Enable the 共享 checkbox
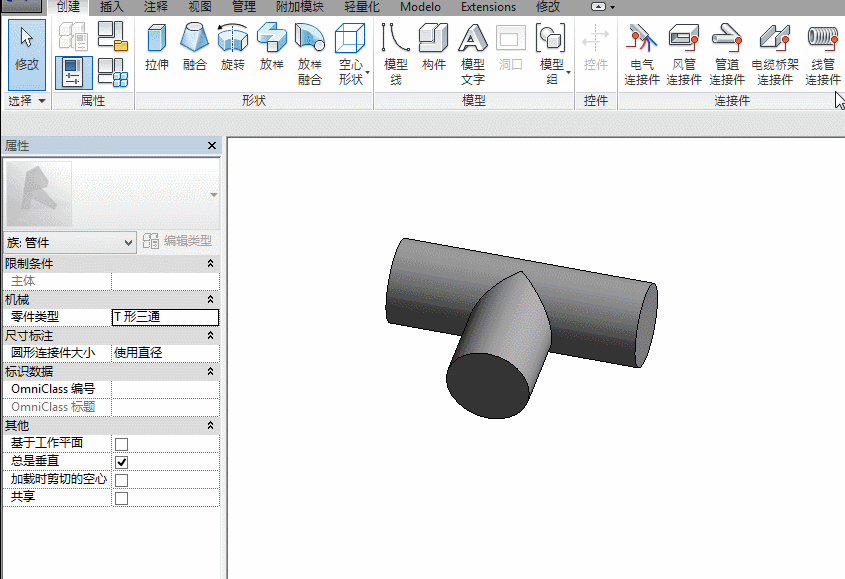This screenshot has width=845, height=579. tap(122, 498)
